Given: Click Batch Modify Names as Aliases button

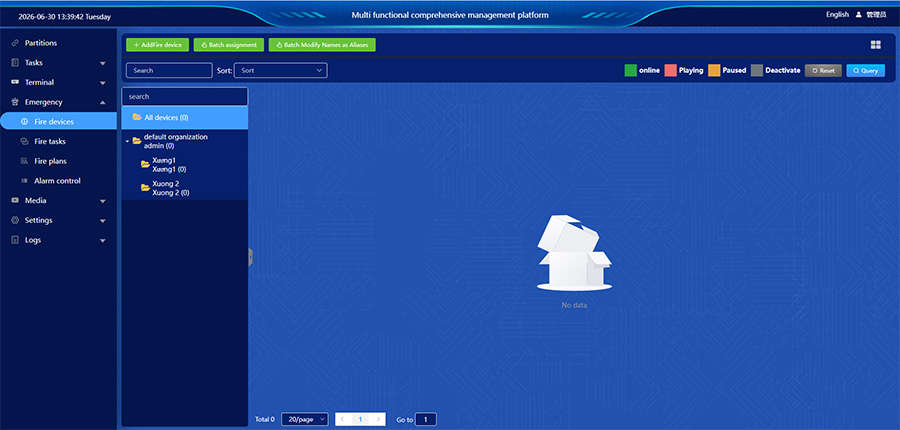Looking at the screenshot, I should (x=322, y=45).
